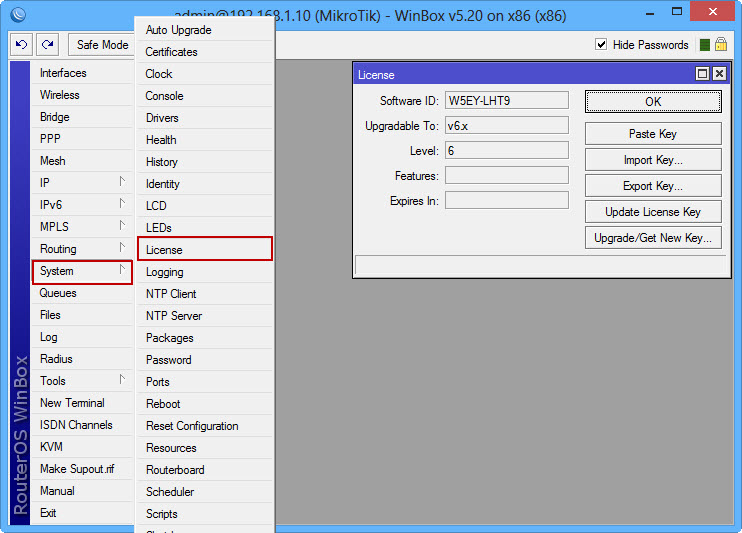This screenshot has width=742, height=533.
Task: Click OK in the License dialog
Action: pyautogui.click(x=653, y=102)
